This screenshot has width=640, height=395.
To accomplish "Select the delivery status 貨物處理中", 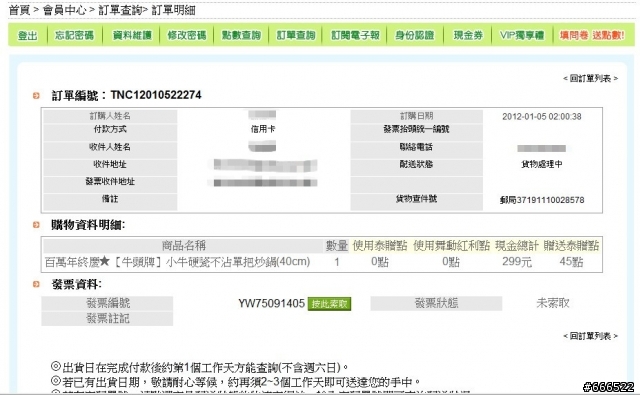I will [x=542, y=164].
